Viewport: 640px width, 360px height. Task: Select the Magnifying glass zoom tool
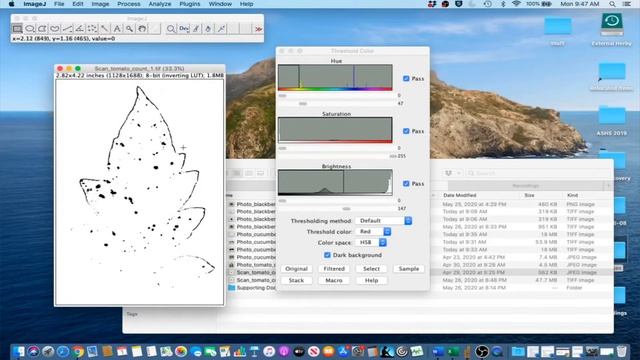[129, 29]
